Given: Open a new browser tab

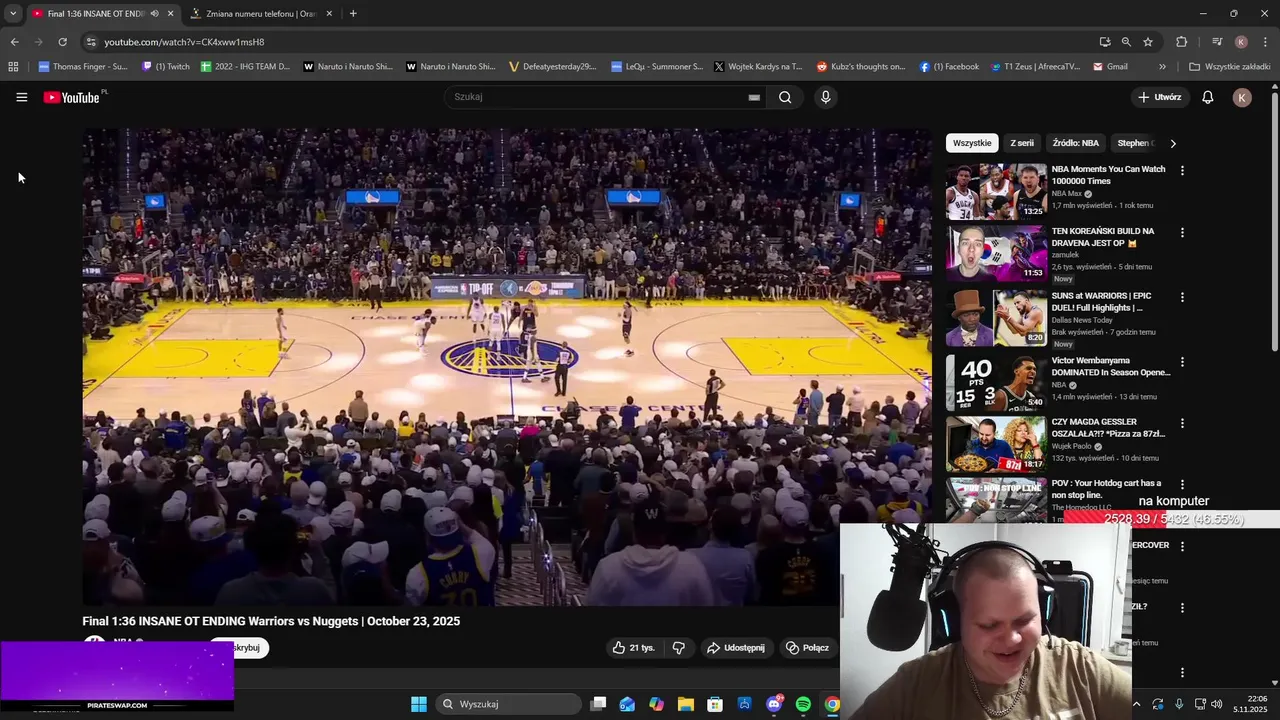Looking at the screenshot, I should coord(353,14).
